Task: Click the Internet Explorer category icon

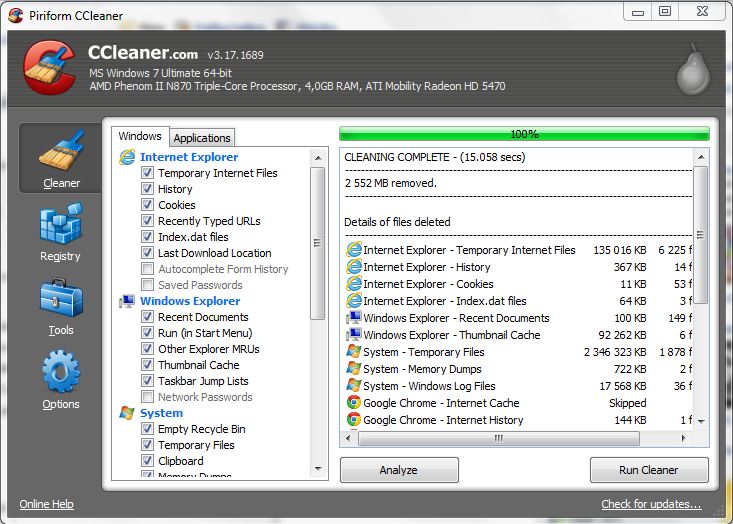Action: tap(127, 157)
